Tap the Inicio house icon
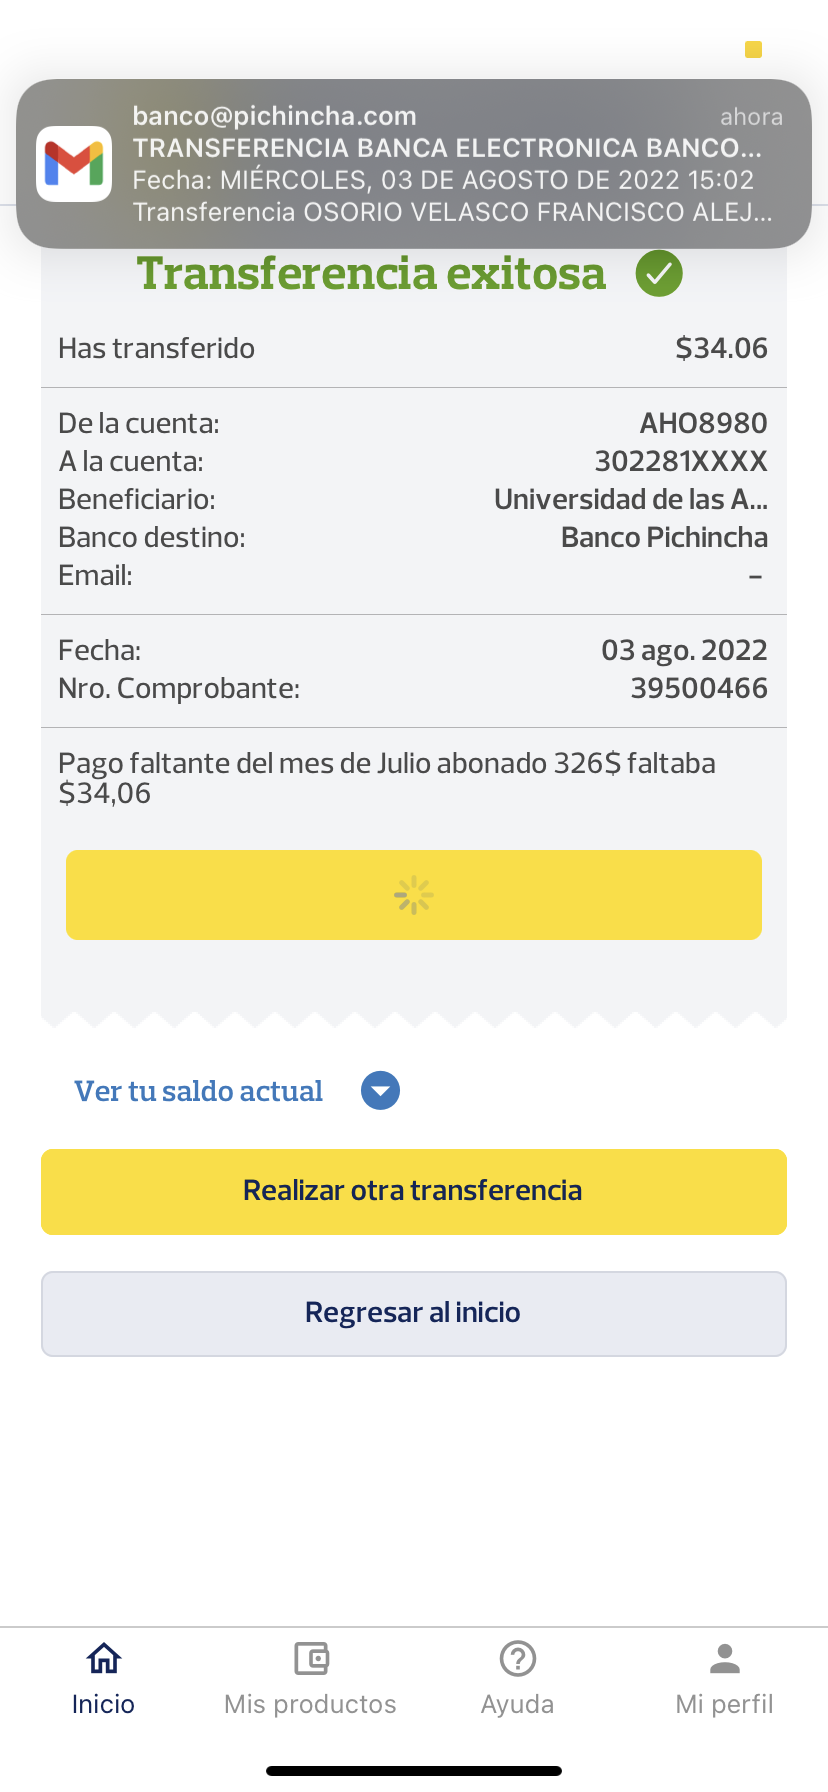Image resolution: width=828 pixels, height=1792 pixels. coord(103,1659)
